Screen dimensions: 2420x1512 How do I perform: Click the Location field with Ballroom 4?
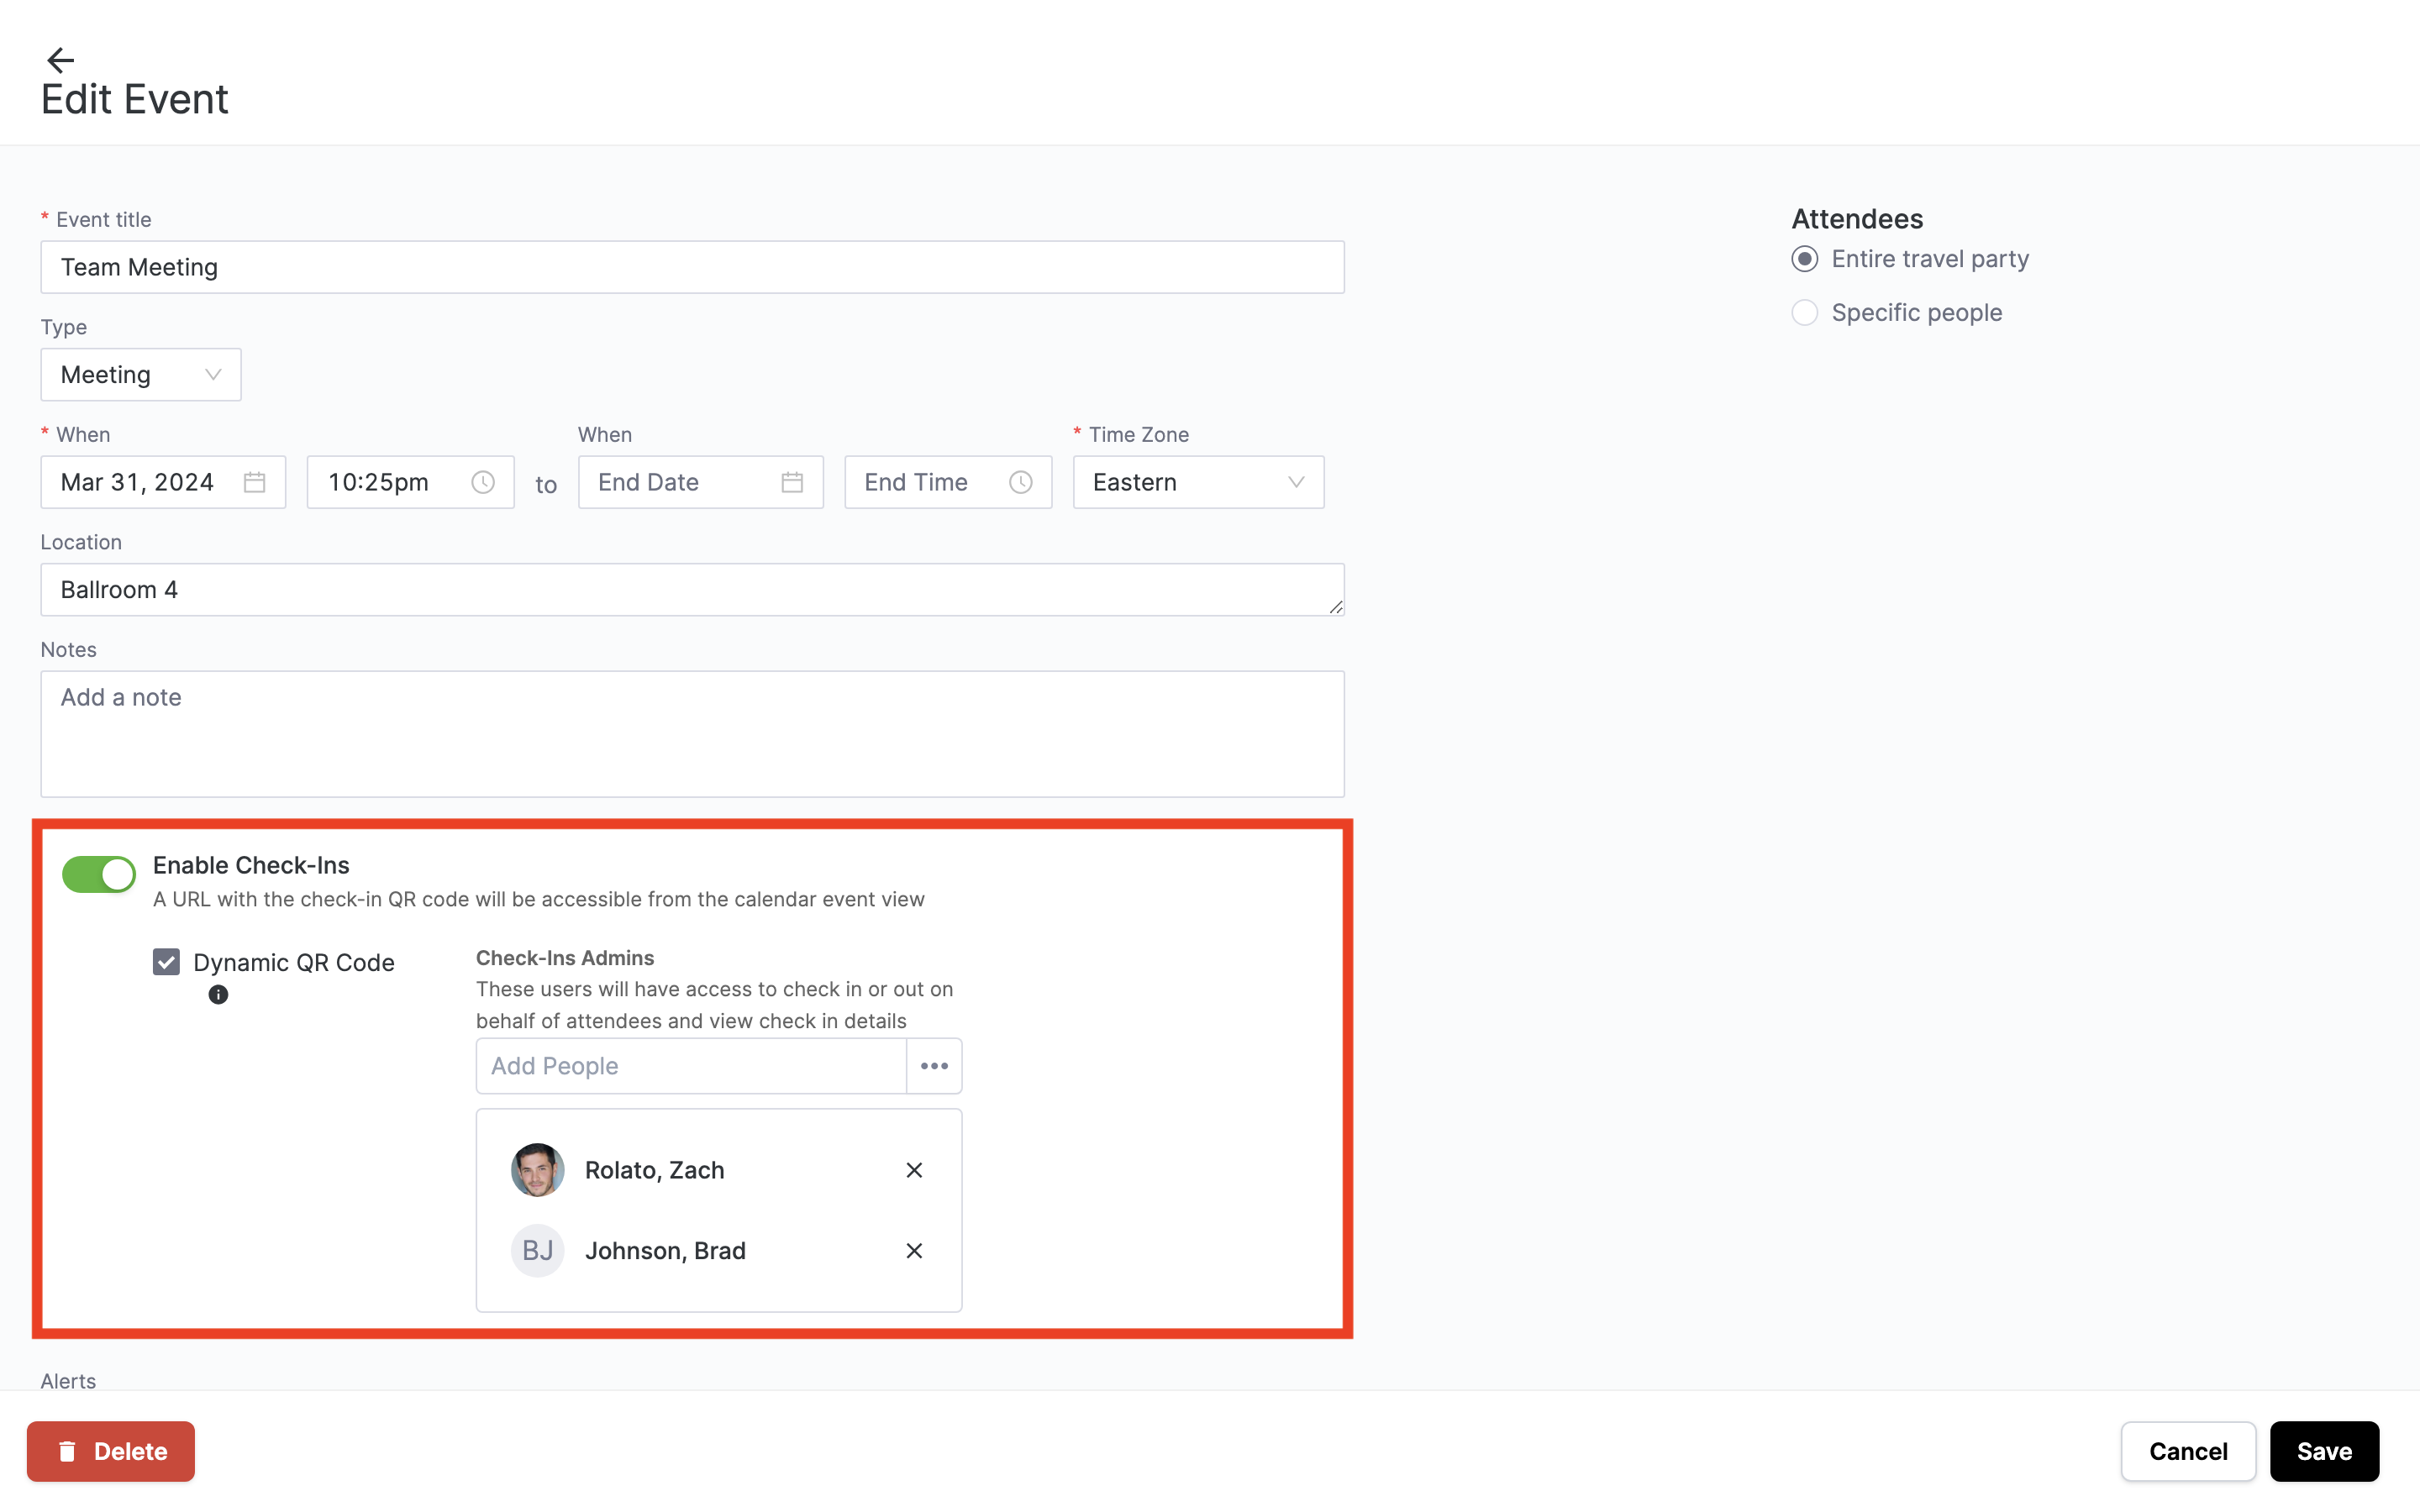(692, 590)
